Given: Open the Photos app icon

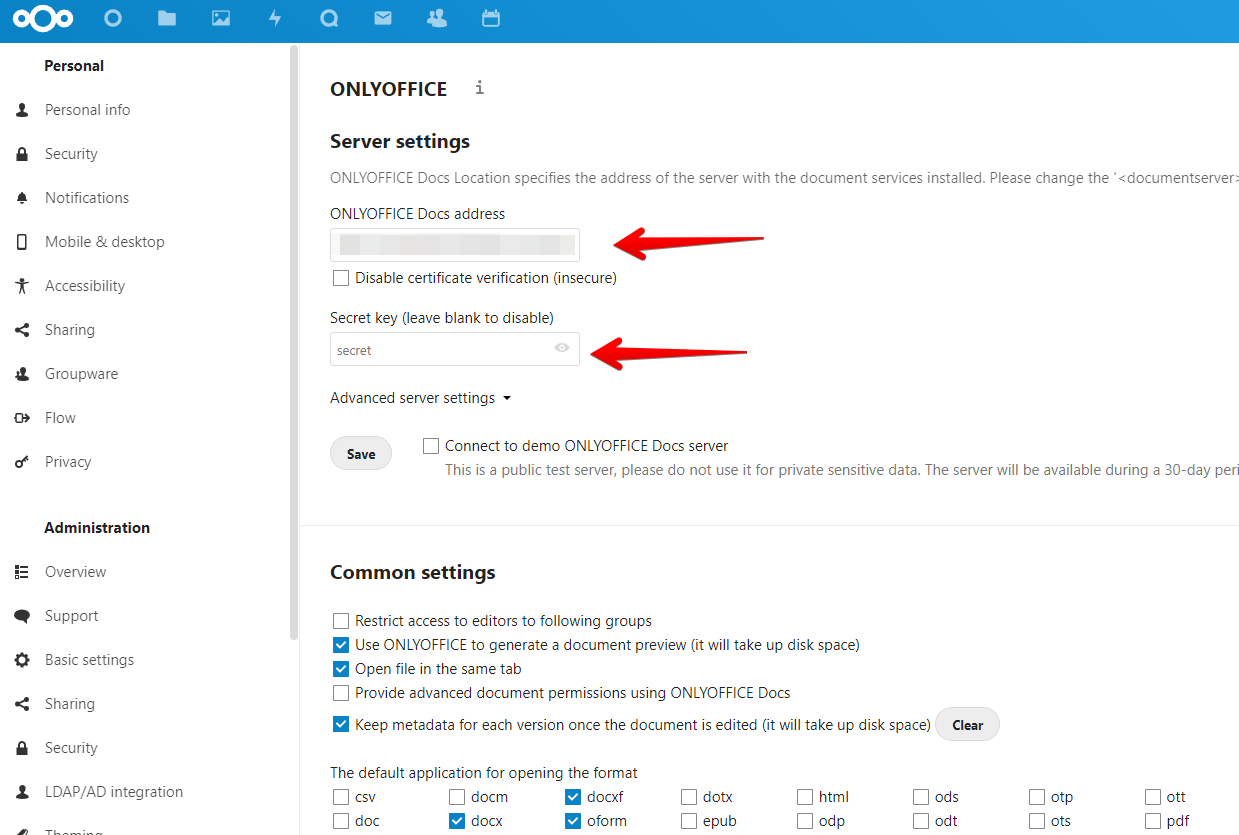Looking at the screenshot, I should [x=221, y=18].
